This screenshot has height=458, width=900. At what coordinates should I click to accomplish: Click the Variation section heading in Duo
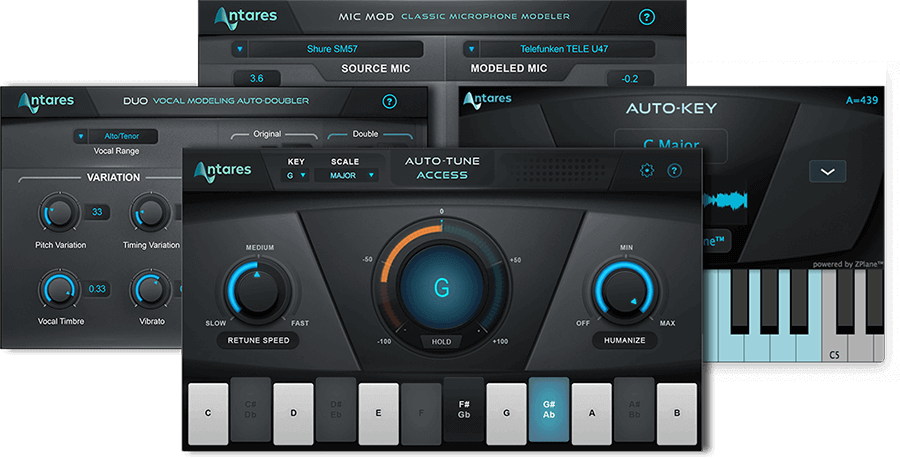click(x=113, y=177)
